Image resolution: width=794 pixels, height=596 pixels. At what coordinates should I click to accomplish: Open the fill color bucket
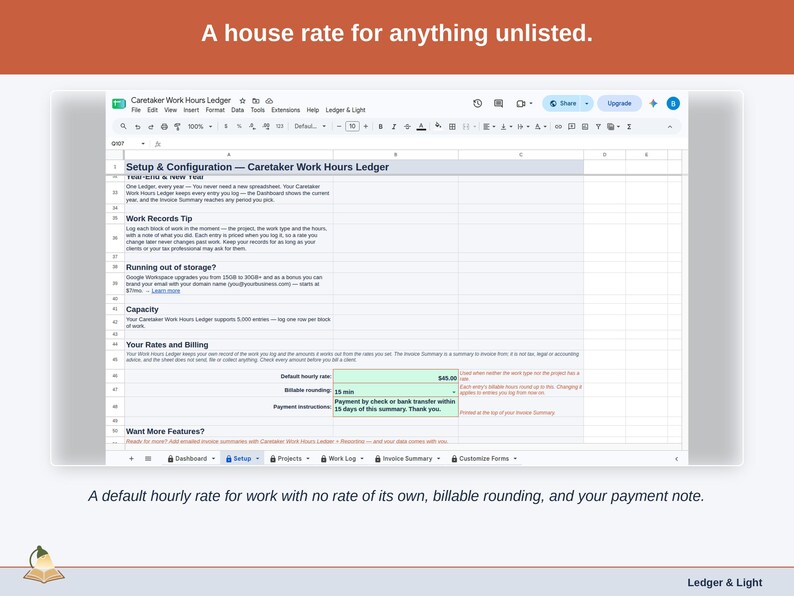tap(438, 126)
